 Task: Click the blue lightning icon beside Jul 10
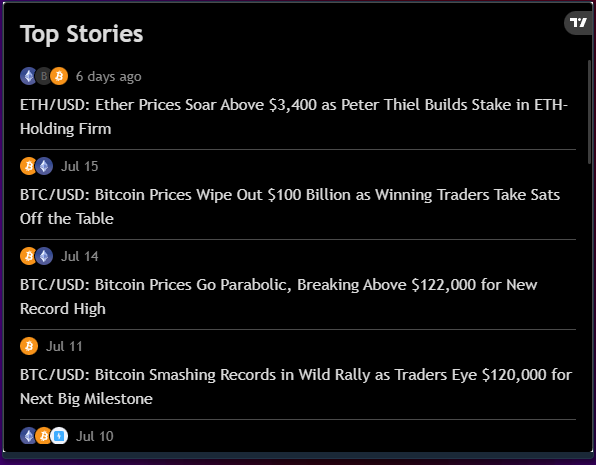59,436
